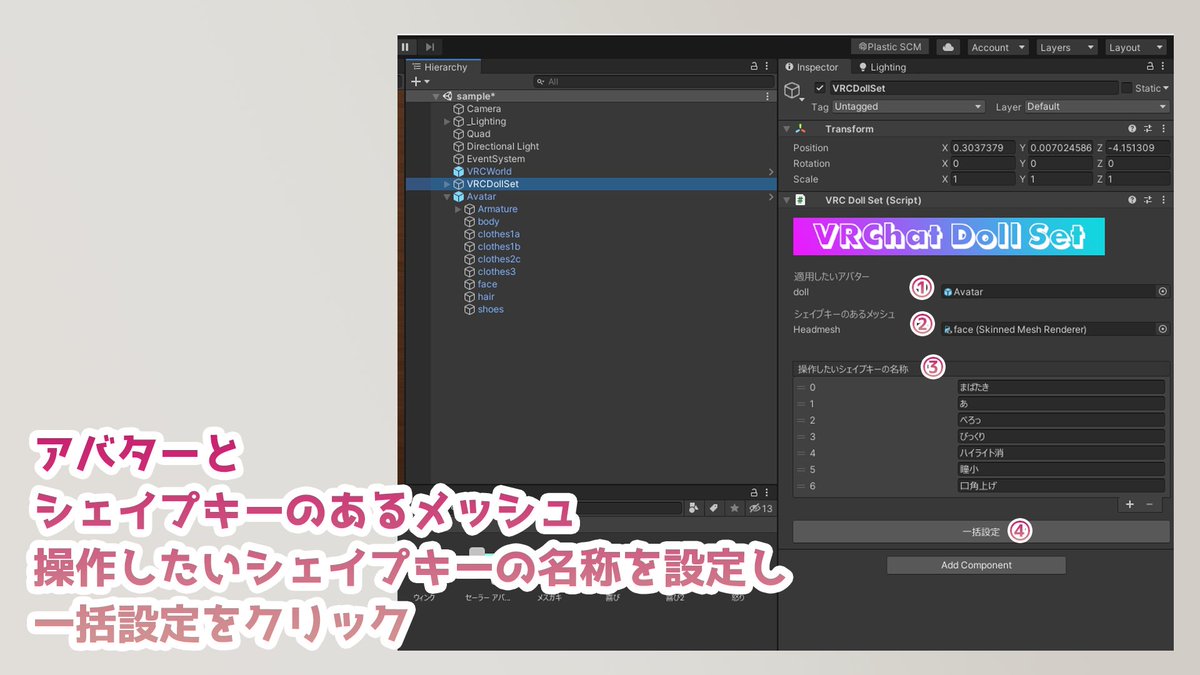Open Plastic SCM from the toolbar
This screenshot has width=1200, height=675.
click(890, 47)
